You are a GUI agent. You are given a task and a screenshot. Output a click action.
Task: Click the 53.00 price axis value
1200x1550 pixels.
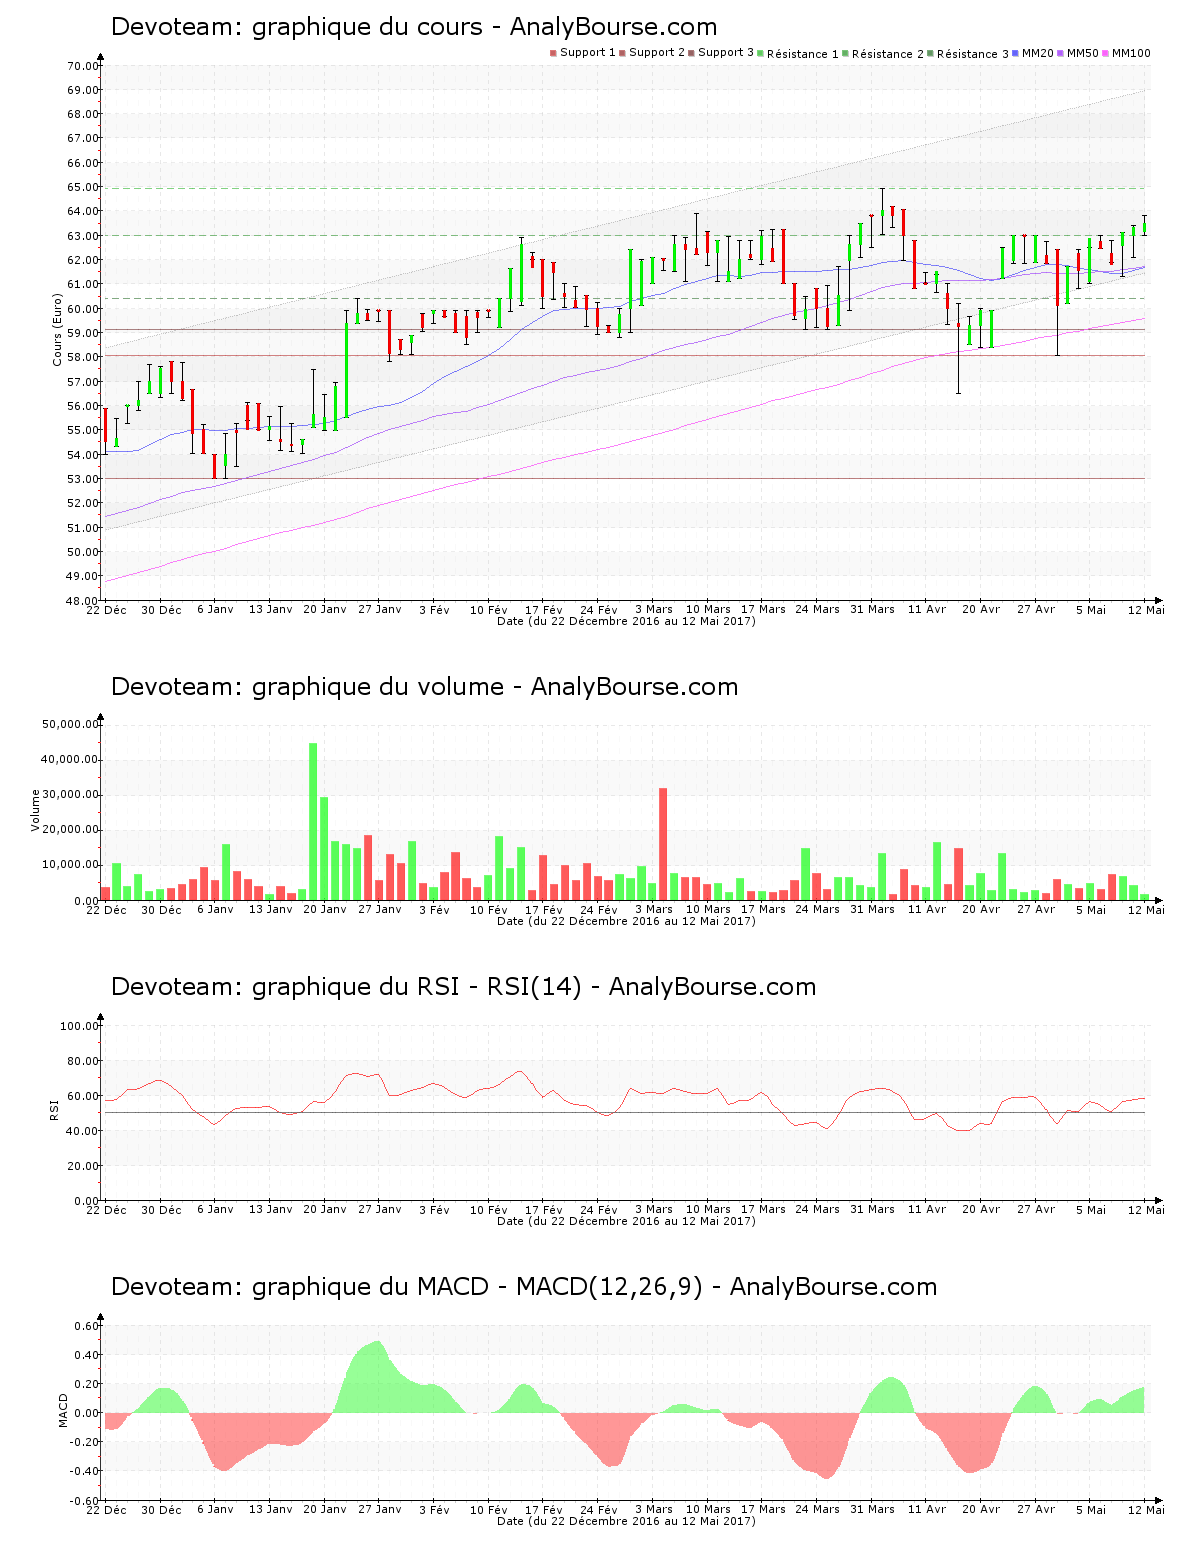(83, 479)
